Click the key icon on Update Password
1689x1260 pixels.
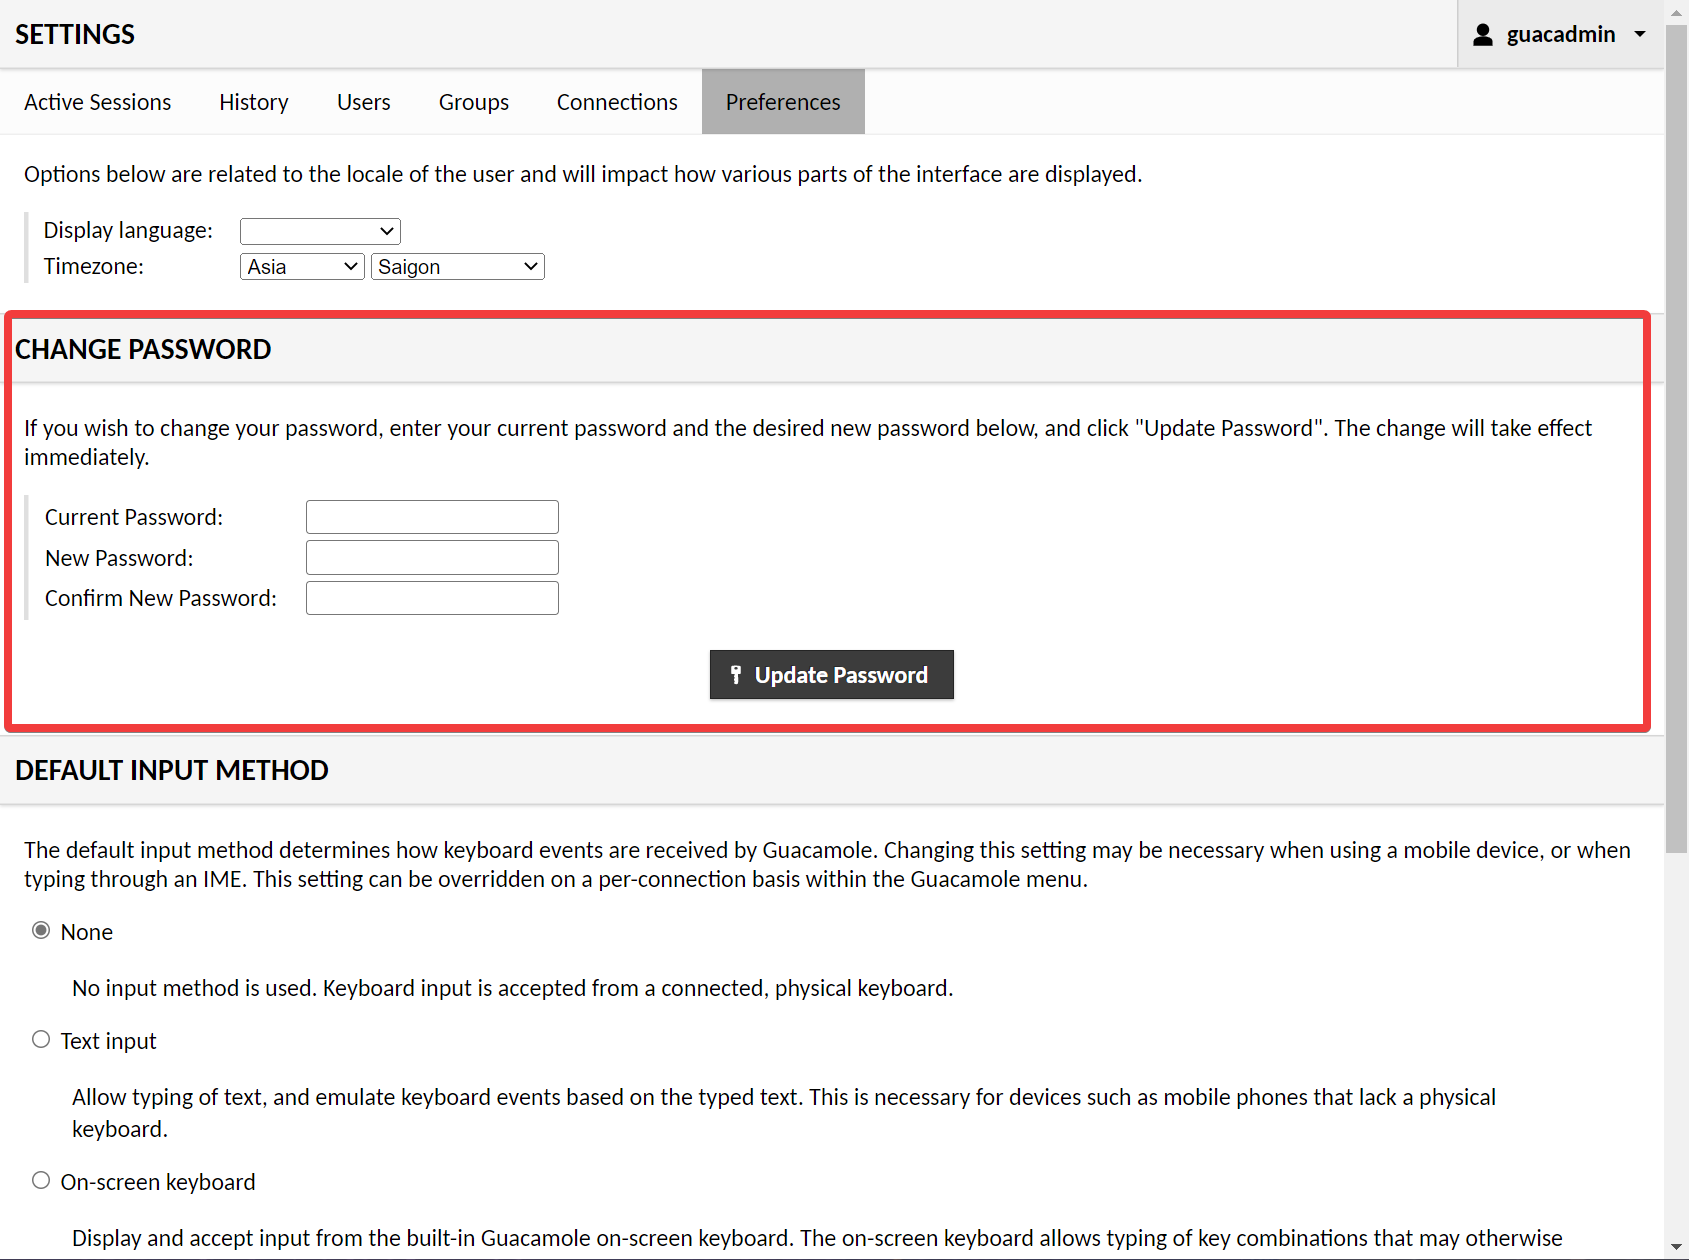[736, 675]
